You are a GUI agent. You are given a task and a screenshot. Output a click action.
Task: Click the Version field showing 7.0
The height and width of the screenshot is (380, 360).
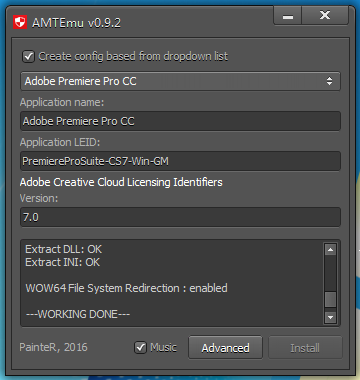[180, 217]
